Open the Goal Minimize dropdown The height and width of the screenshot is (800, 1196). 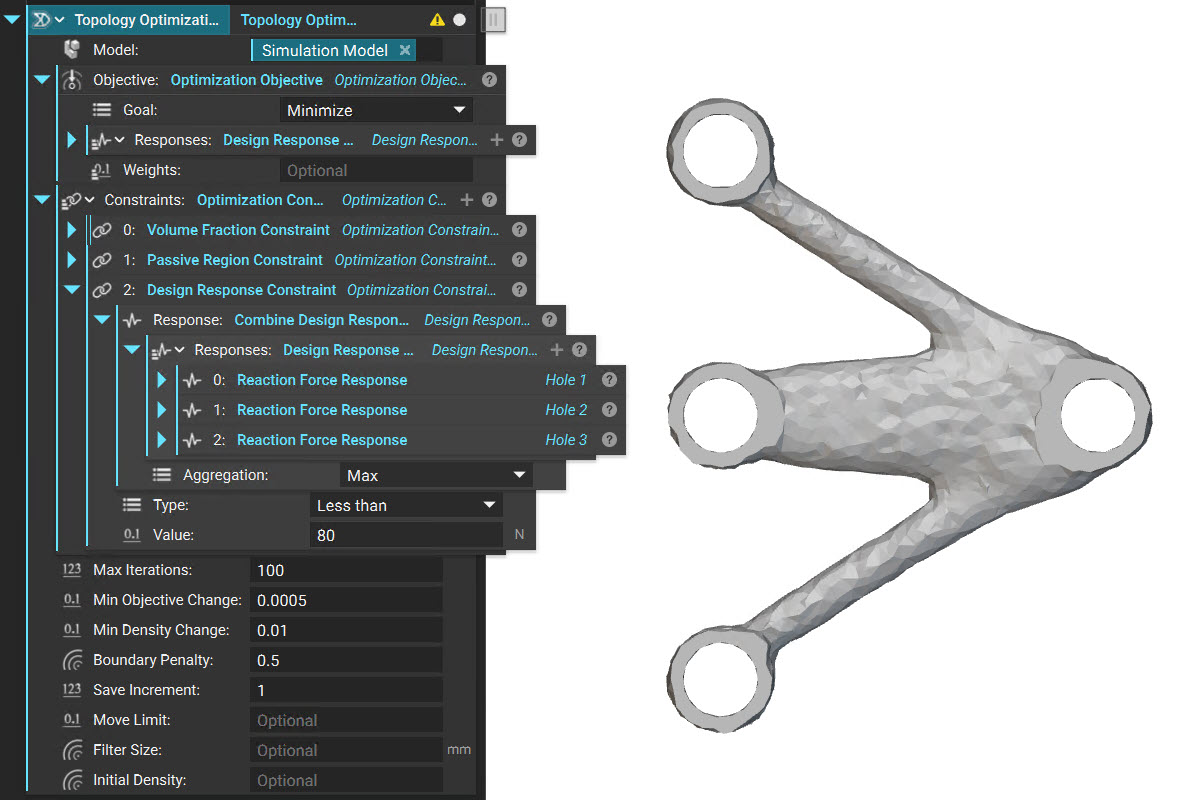tap(376, 111)
